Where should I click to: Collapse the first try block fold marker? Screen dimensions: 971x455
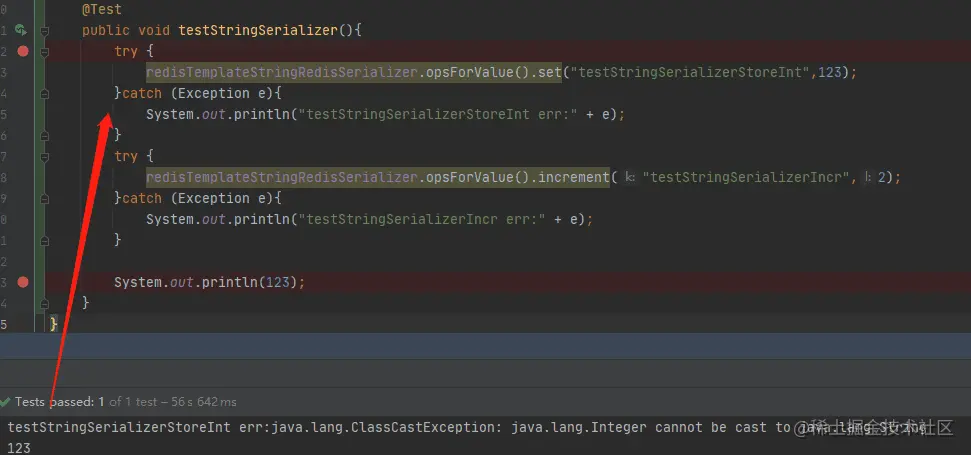pyautogui.click(x=44, y=52)
